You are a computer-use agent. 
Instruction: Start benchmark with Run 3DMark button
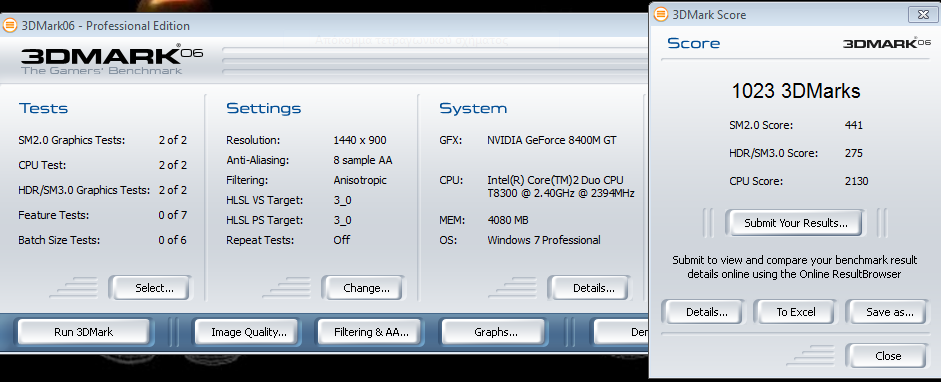[83, 332]
